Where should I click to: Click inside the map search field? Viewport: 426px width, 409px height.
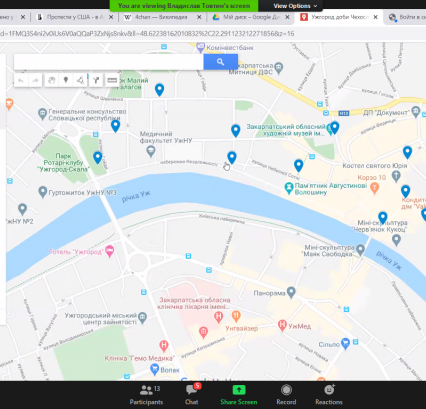click(109, 62)
